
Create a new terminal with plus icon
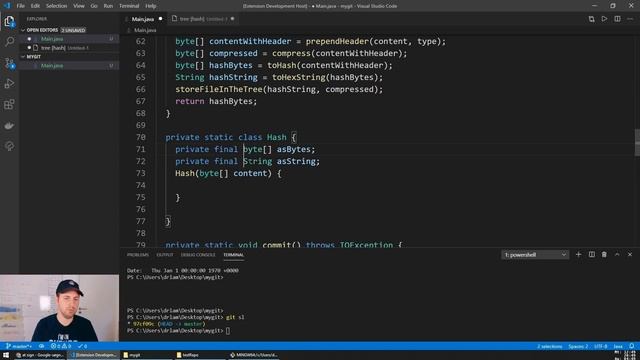click(578, 255)
